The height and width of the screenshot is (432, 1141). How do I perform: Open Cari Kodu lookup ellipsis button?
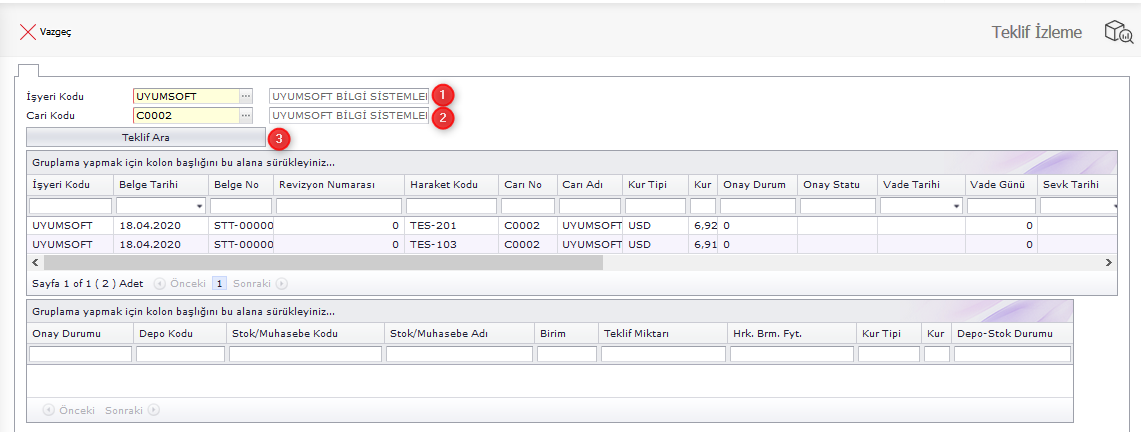(245, 115)
